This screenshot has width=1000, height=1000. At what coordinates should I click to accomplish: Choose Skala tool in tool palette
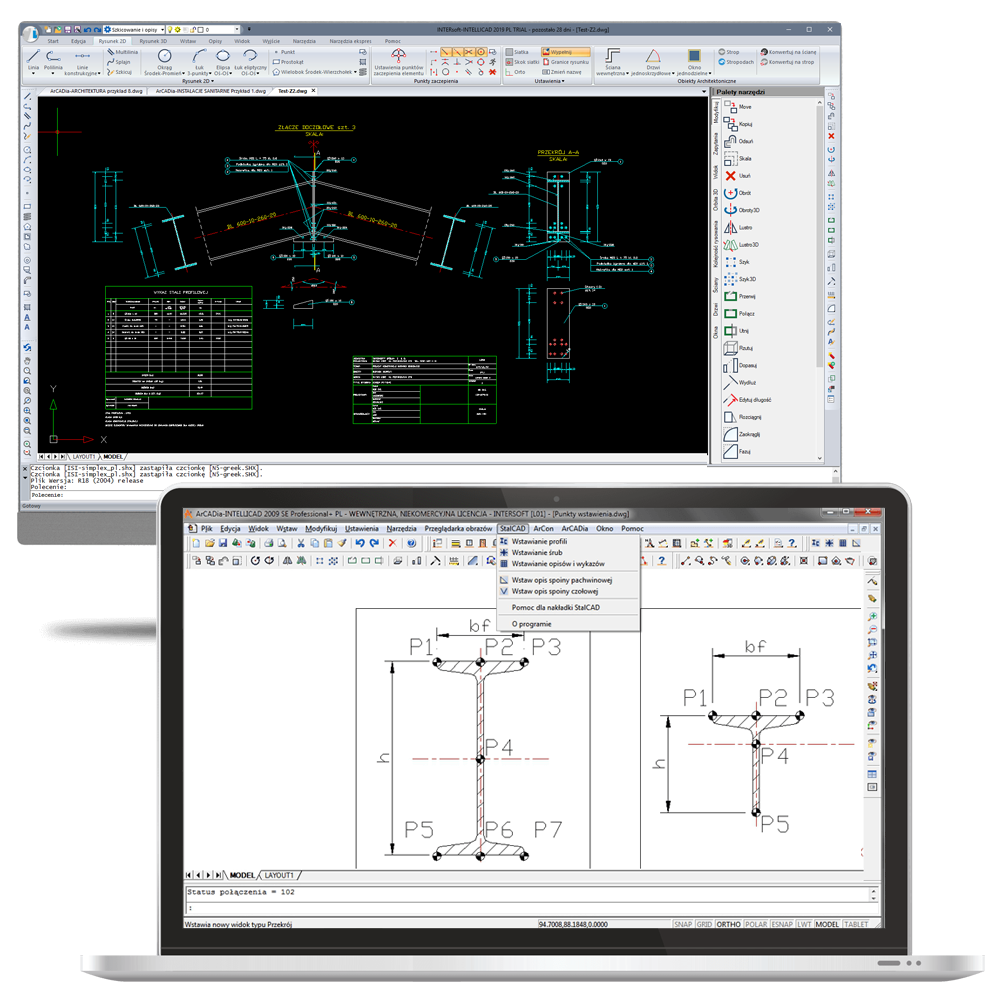[738, 159]
